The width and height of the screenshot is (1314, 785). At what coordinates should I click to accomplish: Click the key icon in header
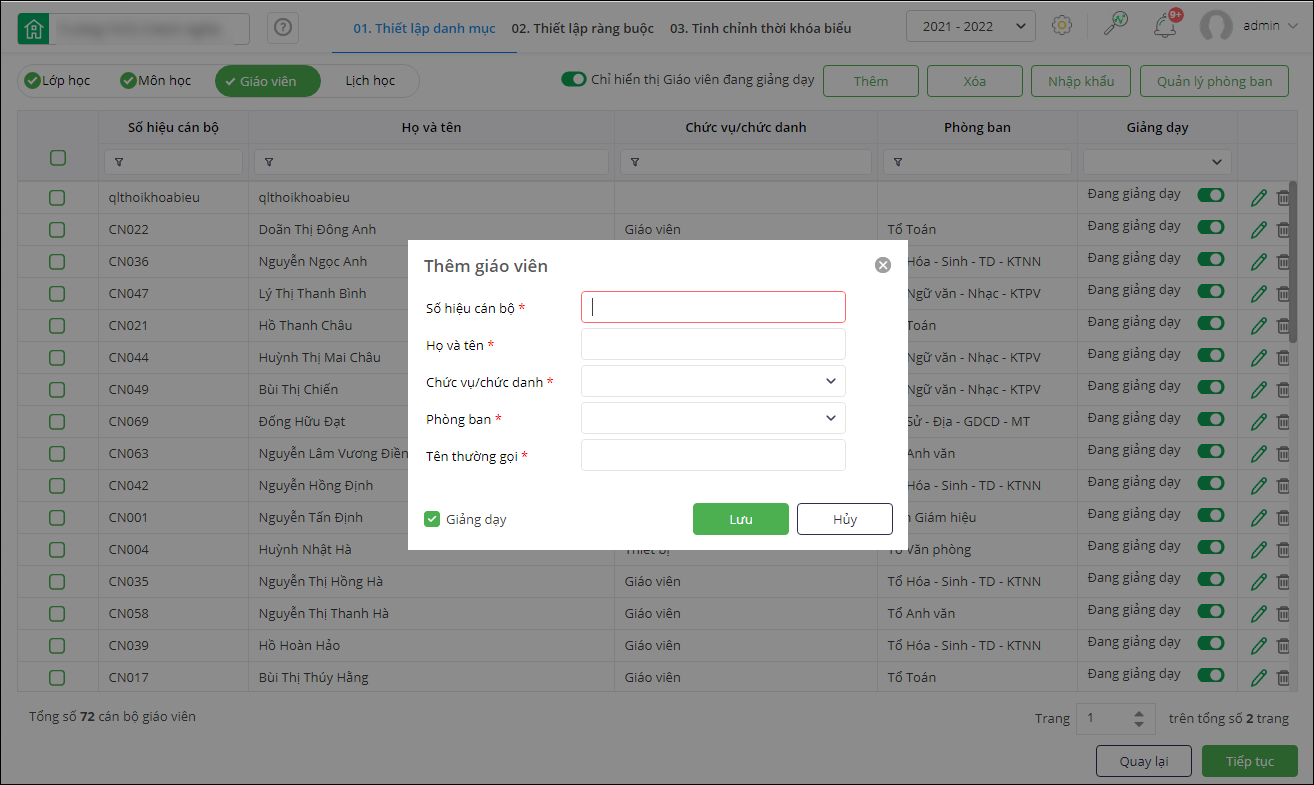click(x=1115, y=26)
